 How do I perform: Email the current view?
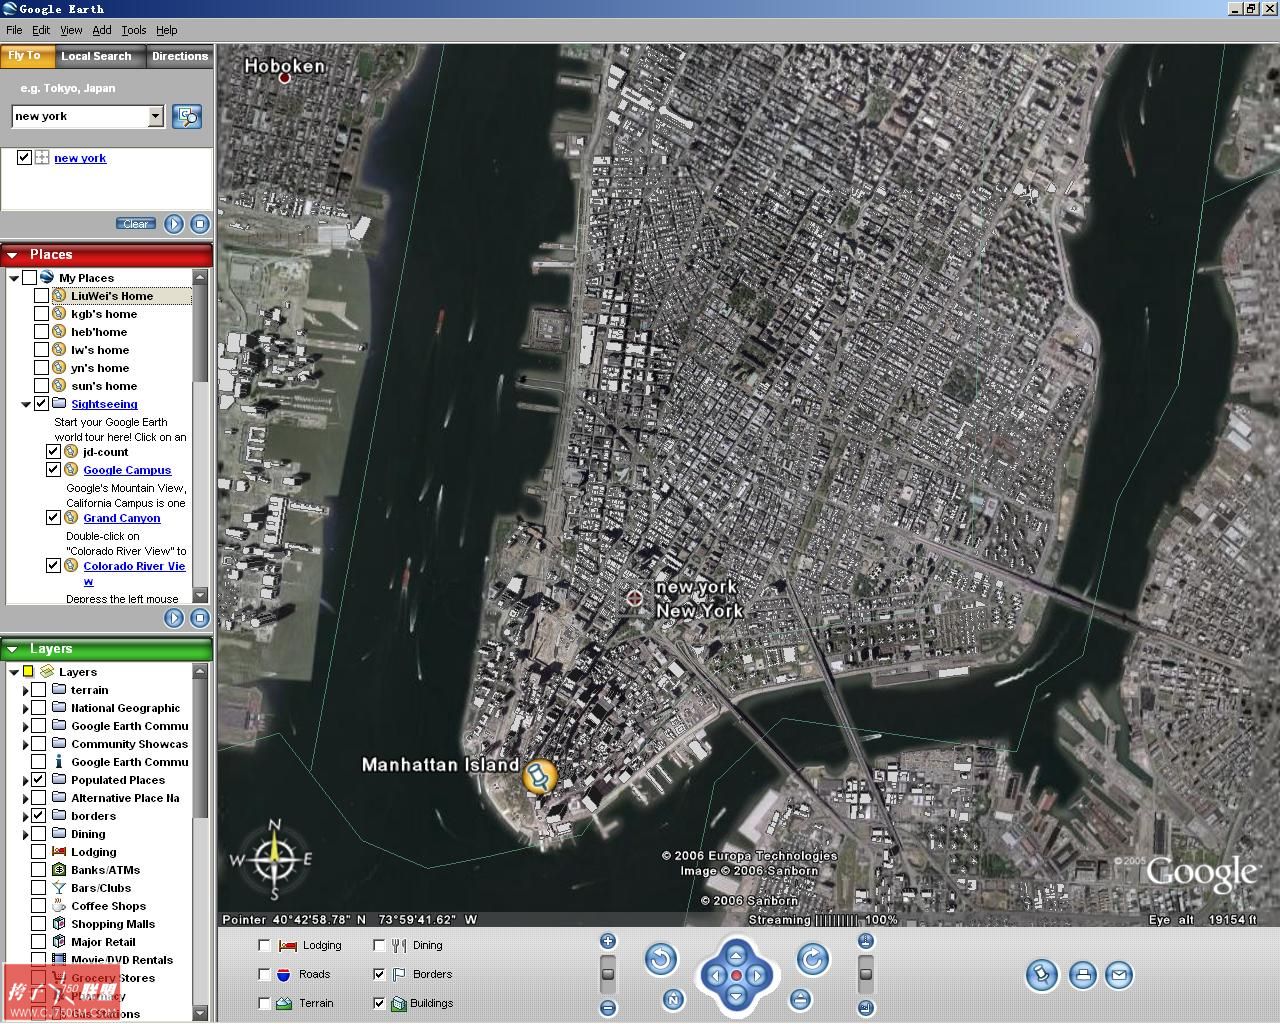(1119, 974)
